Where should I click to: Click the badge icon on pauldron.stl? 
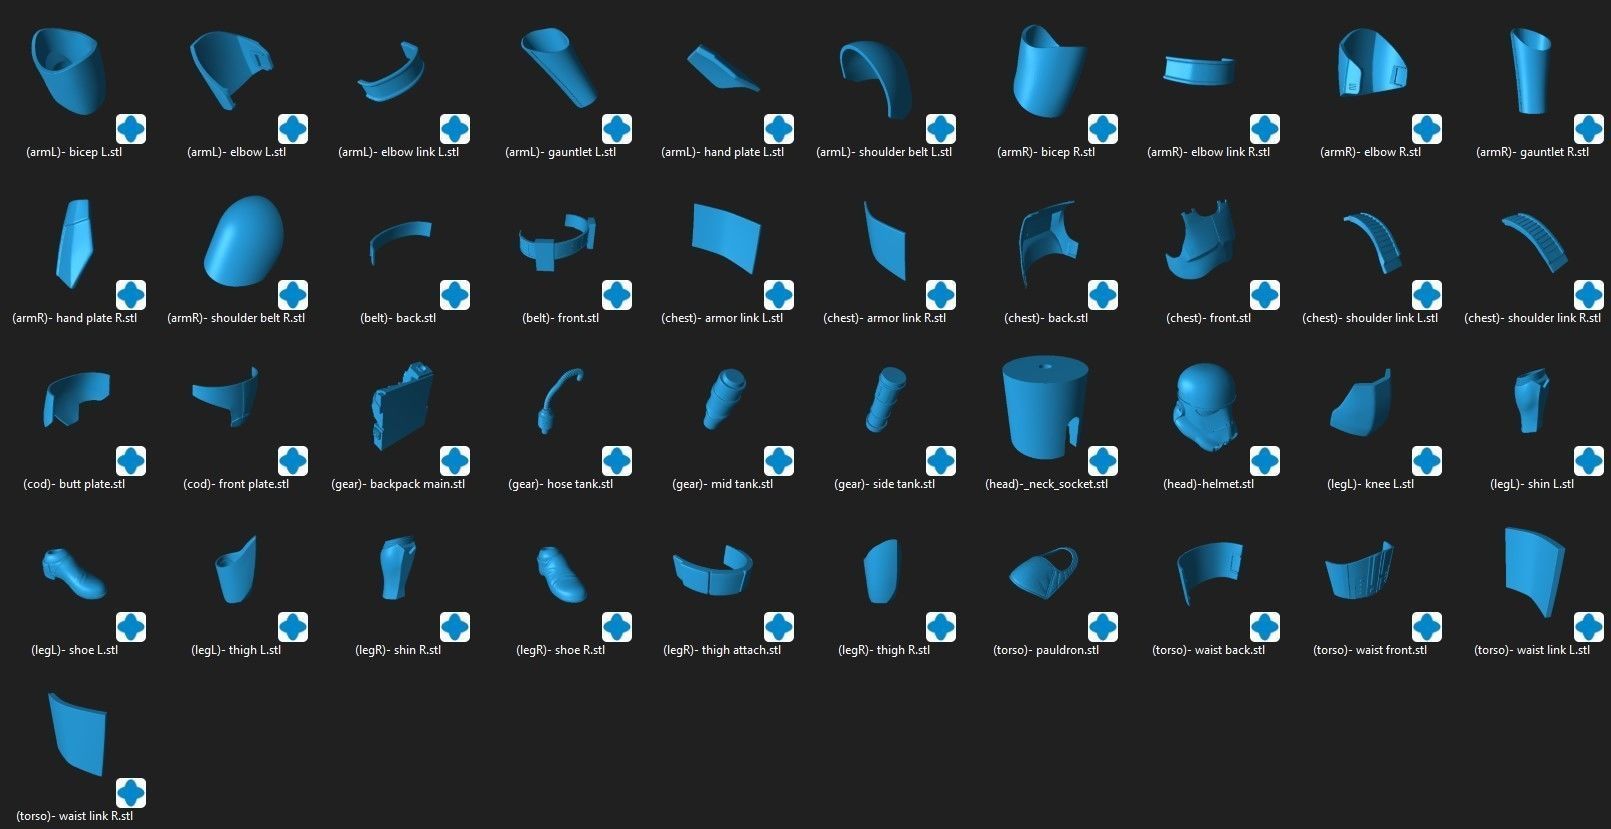[1103, 627]
